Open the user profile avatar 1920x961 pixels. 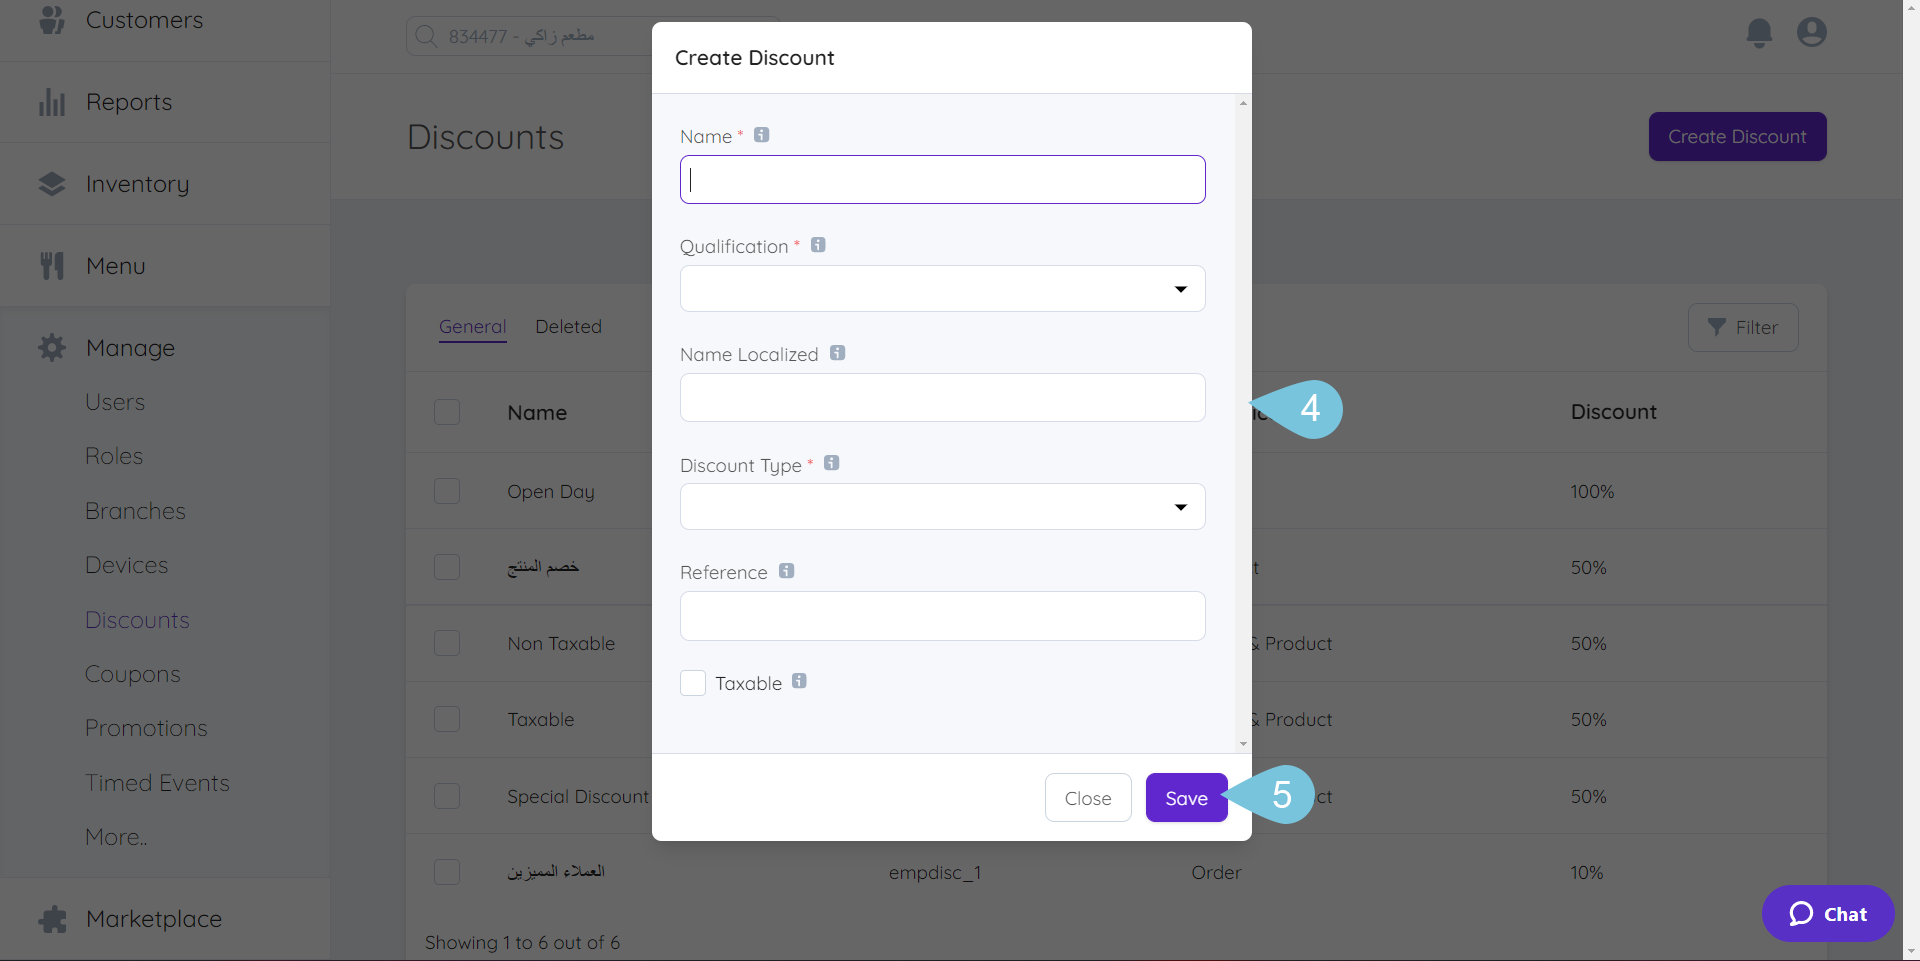(x=1812, y=32)
